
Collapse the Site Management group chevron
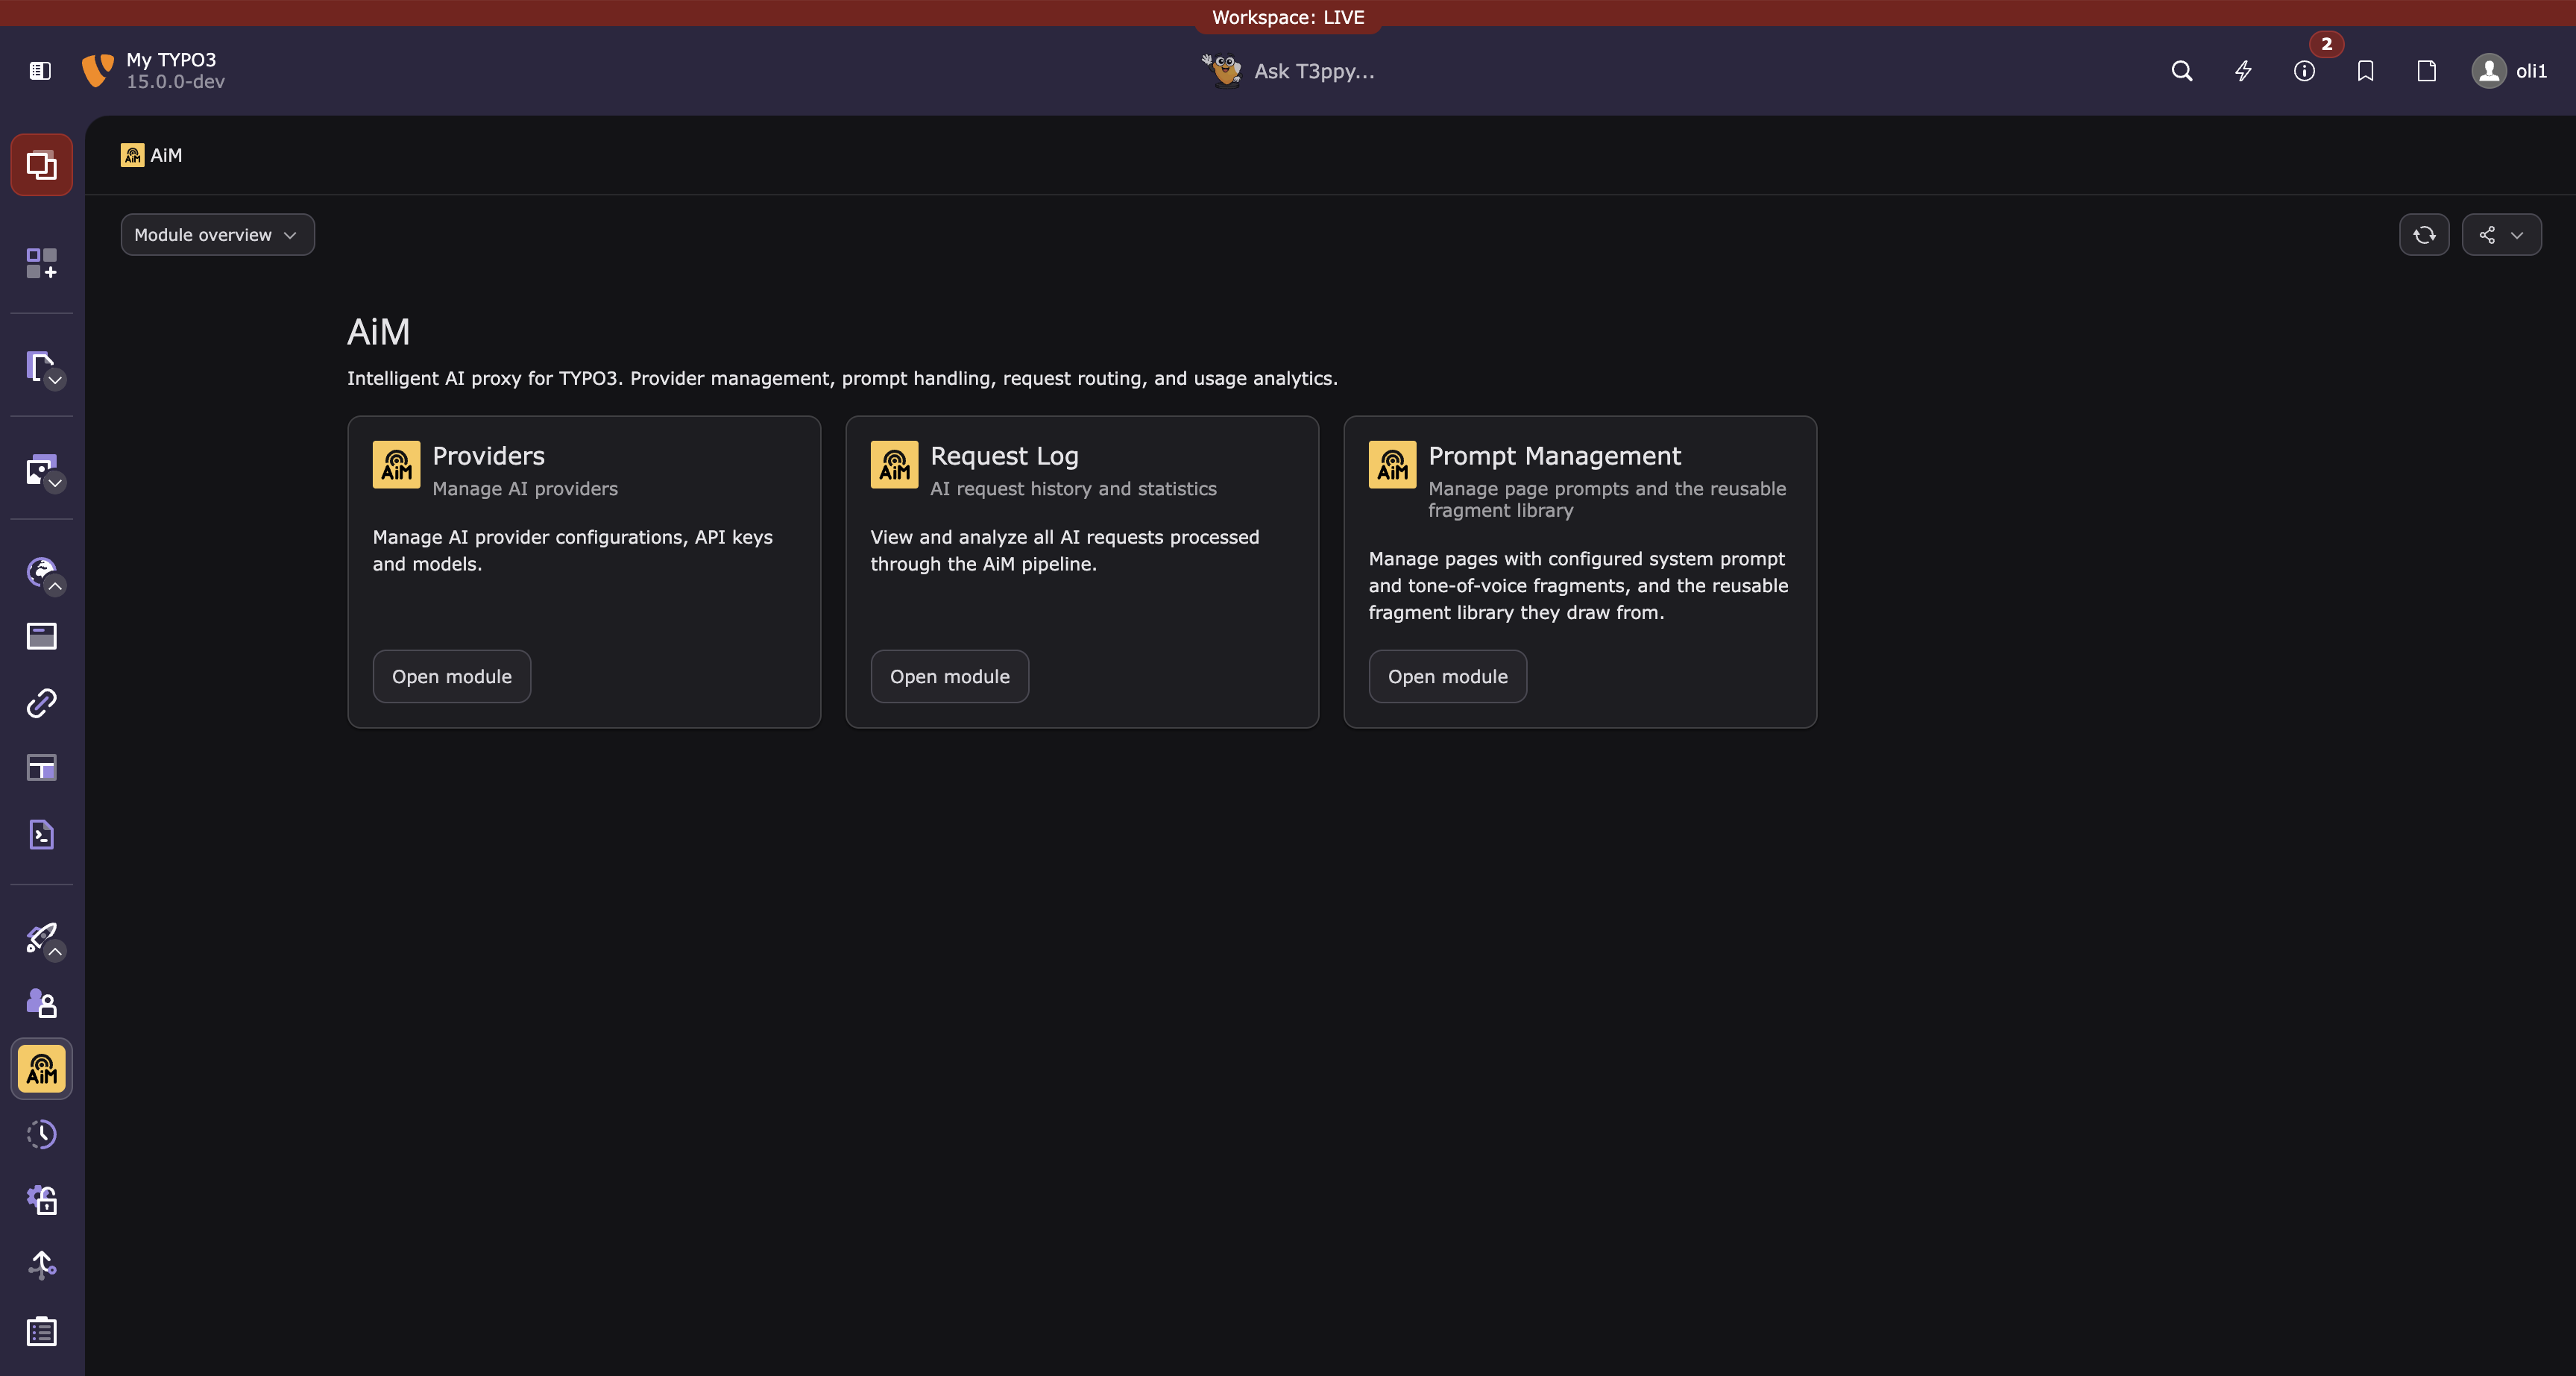click(56, 586)
